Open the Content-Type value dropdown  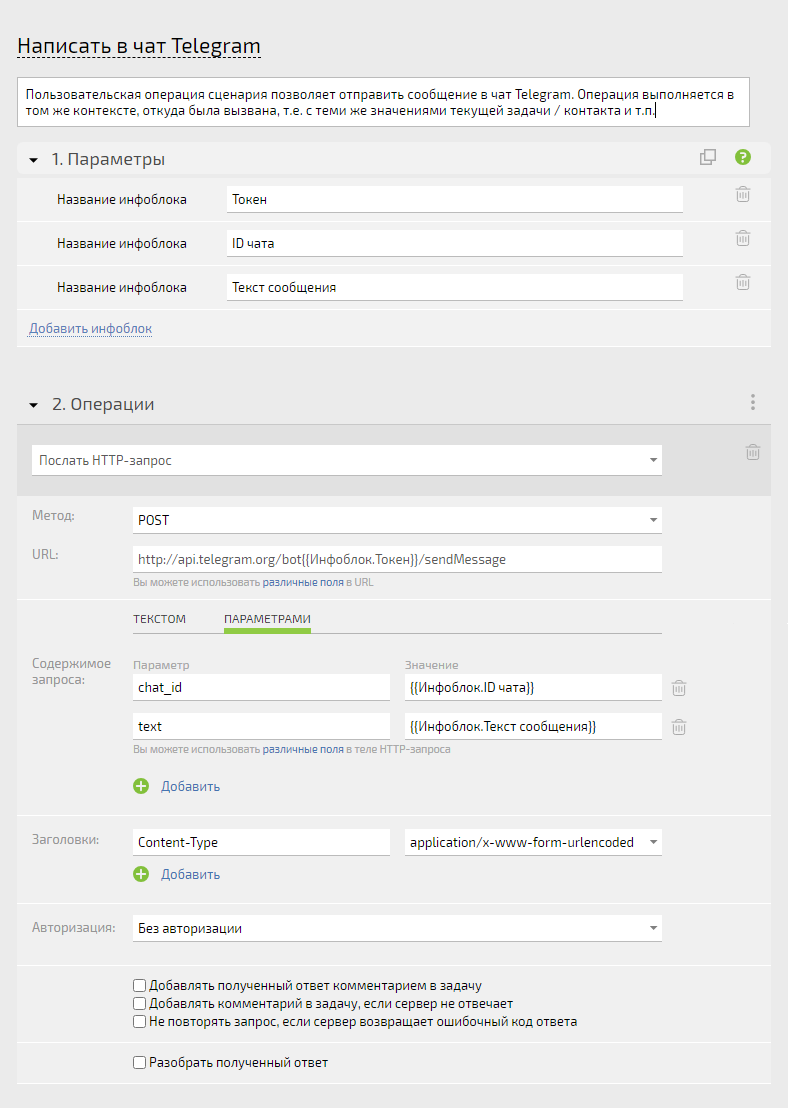533,842
